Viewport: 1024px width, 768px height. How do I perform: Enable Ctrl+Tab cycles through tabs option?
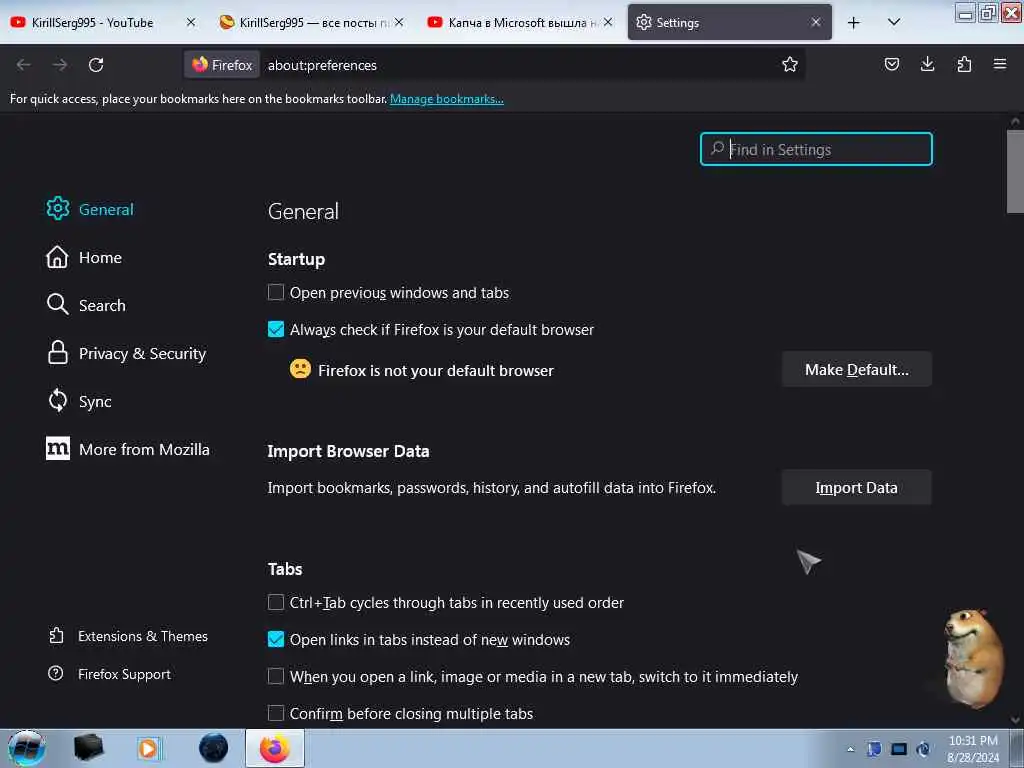(x=276, y=602)
